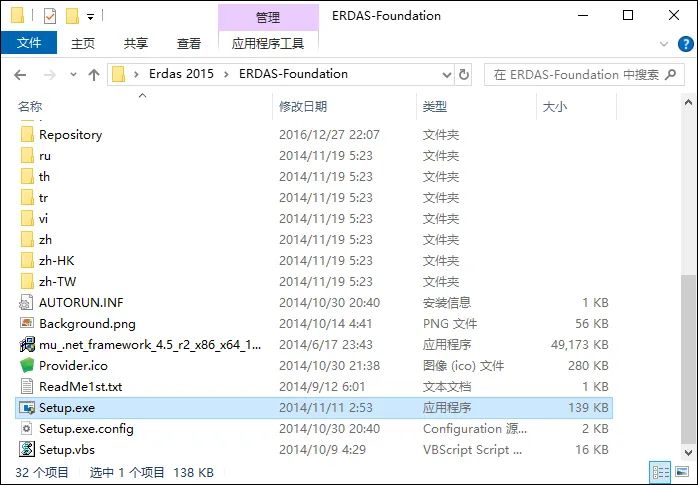Expand the chevron before Erdas 2015

pos(136,74)
